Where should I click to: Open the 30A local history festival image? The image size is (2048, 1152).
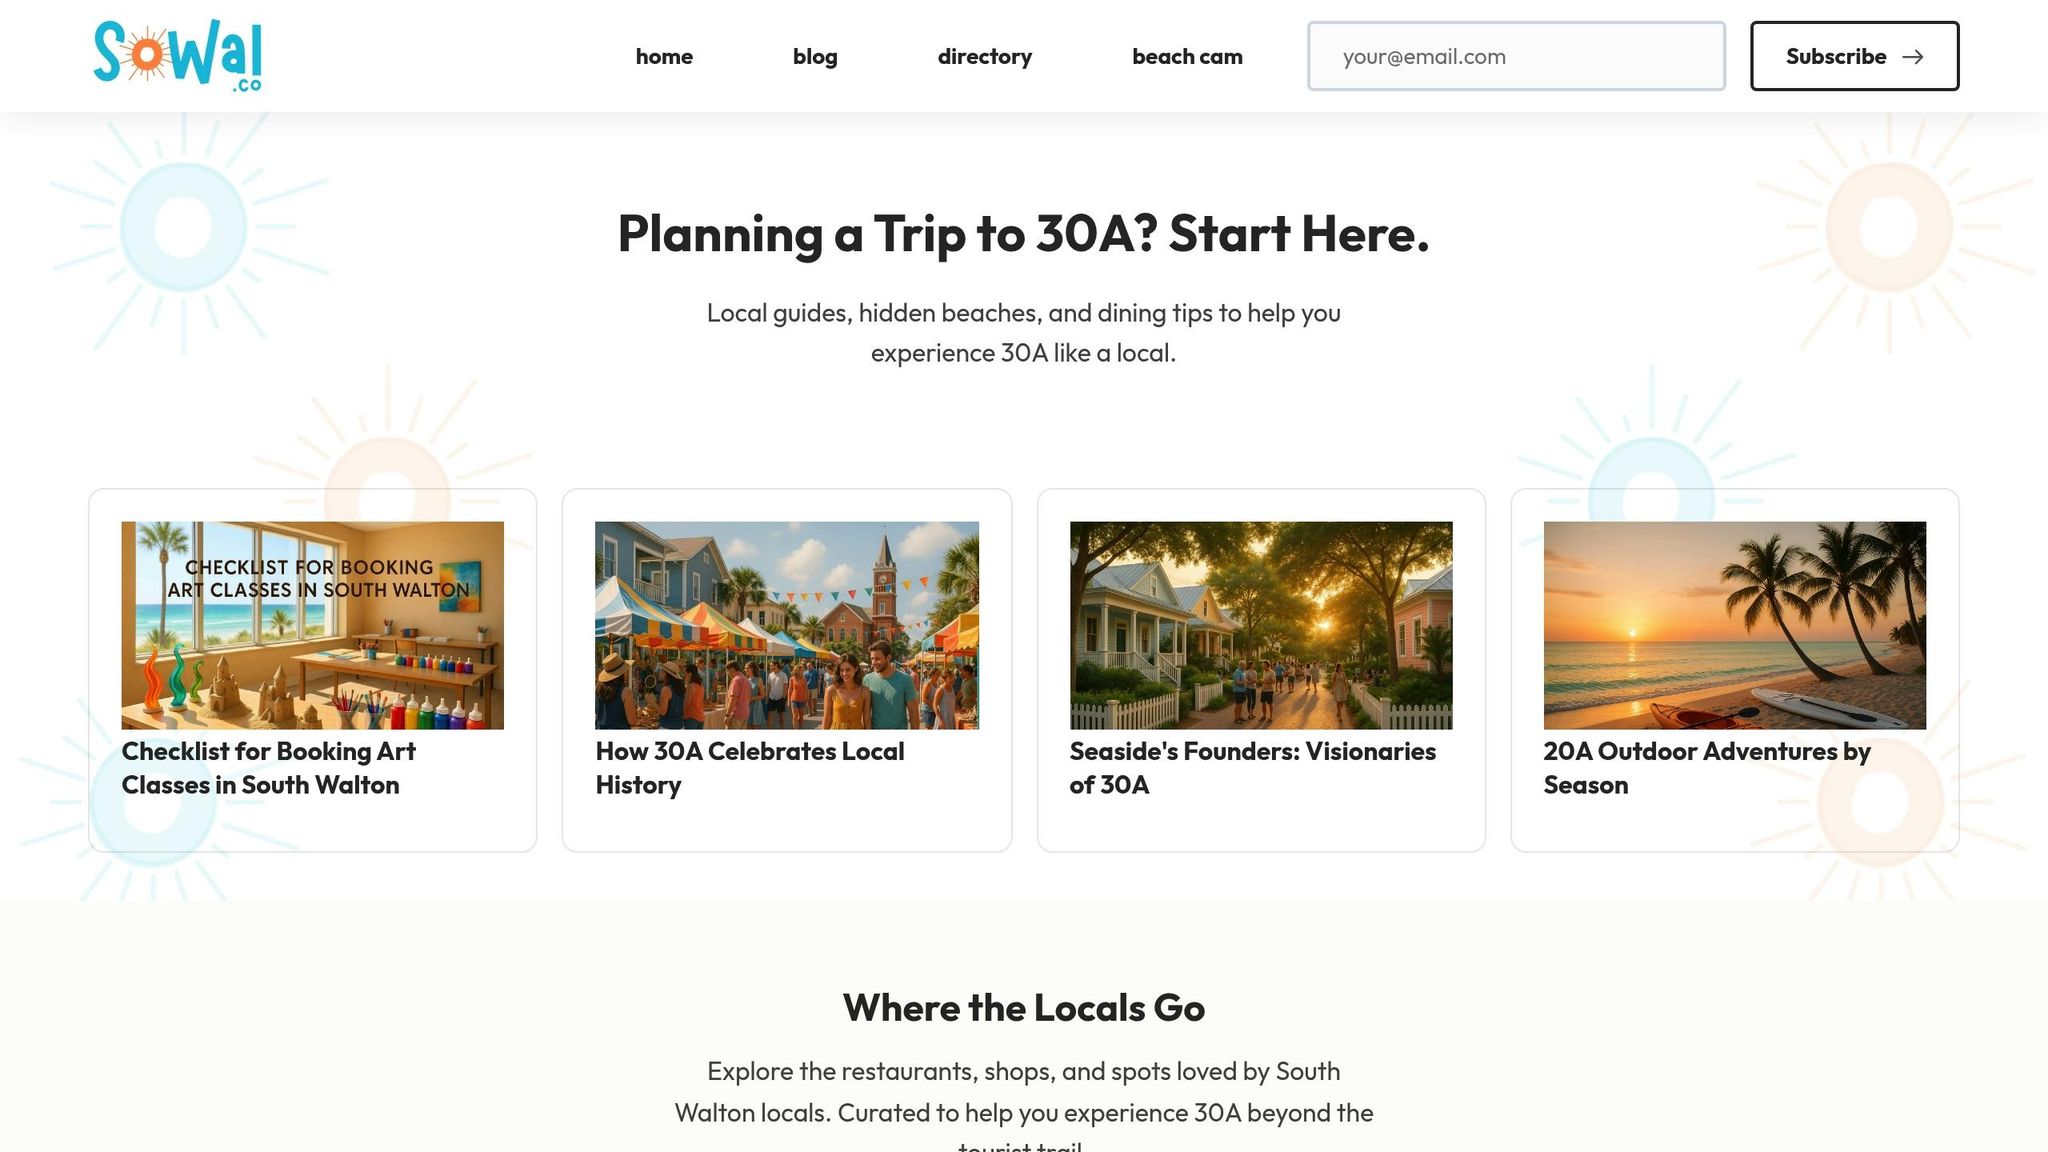(786, 625)
